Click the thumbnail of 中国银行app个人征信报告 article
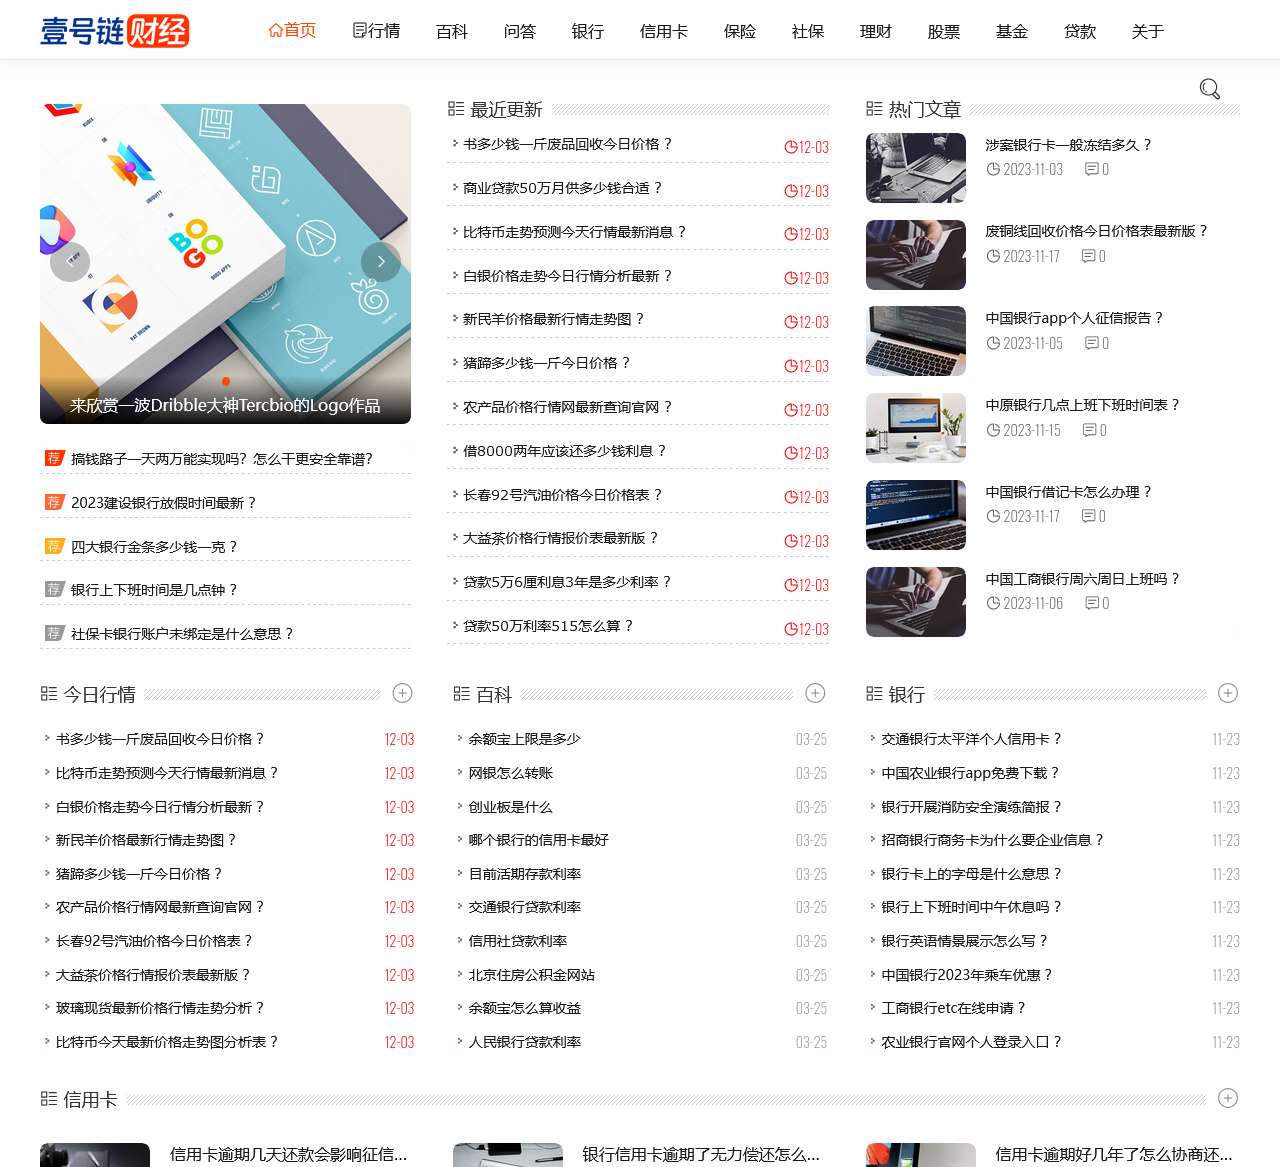The image size is (1280, 1167). click(915, 340)
